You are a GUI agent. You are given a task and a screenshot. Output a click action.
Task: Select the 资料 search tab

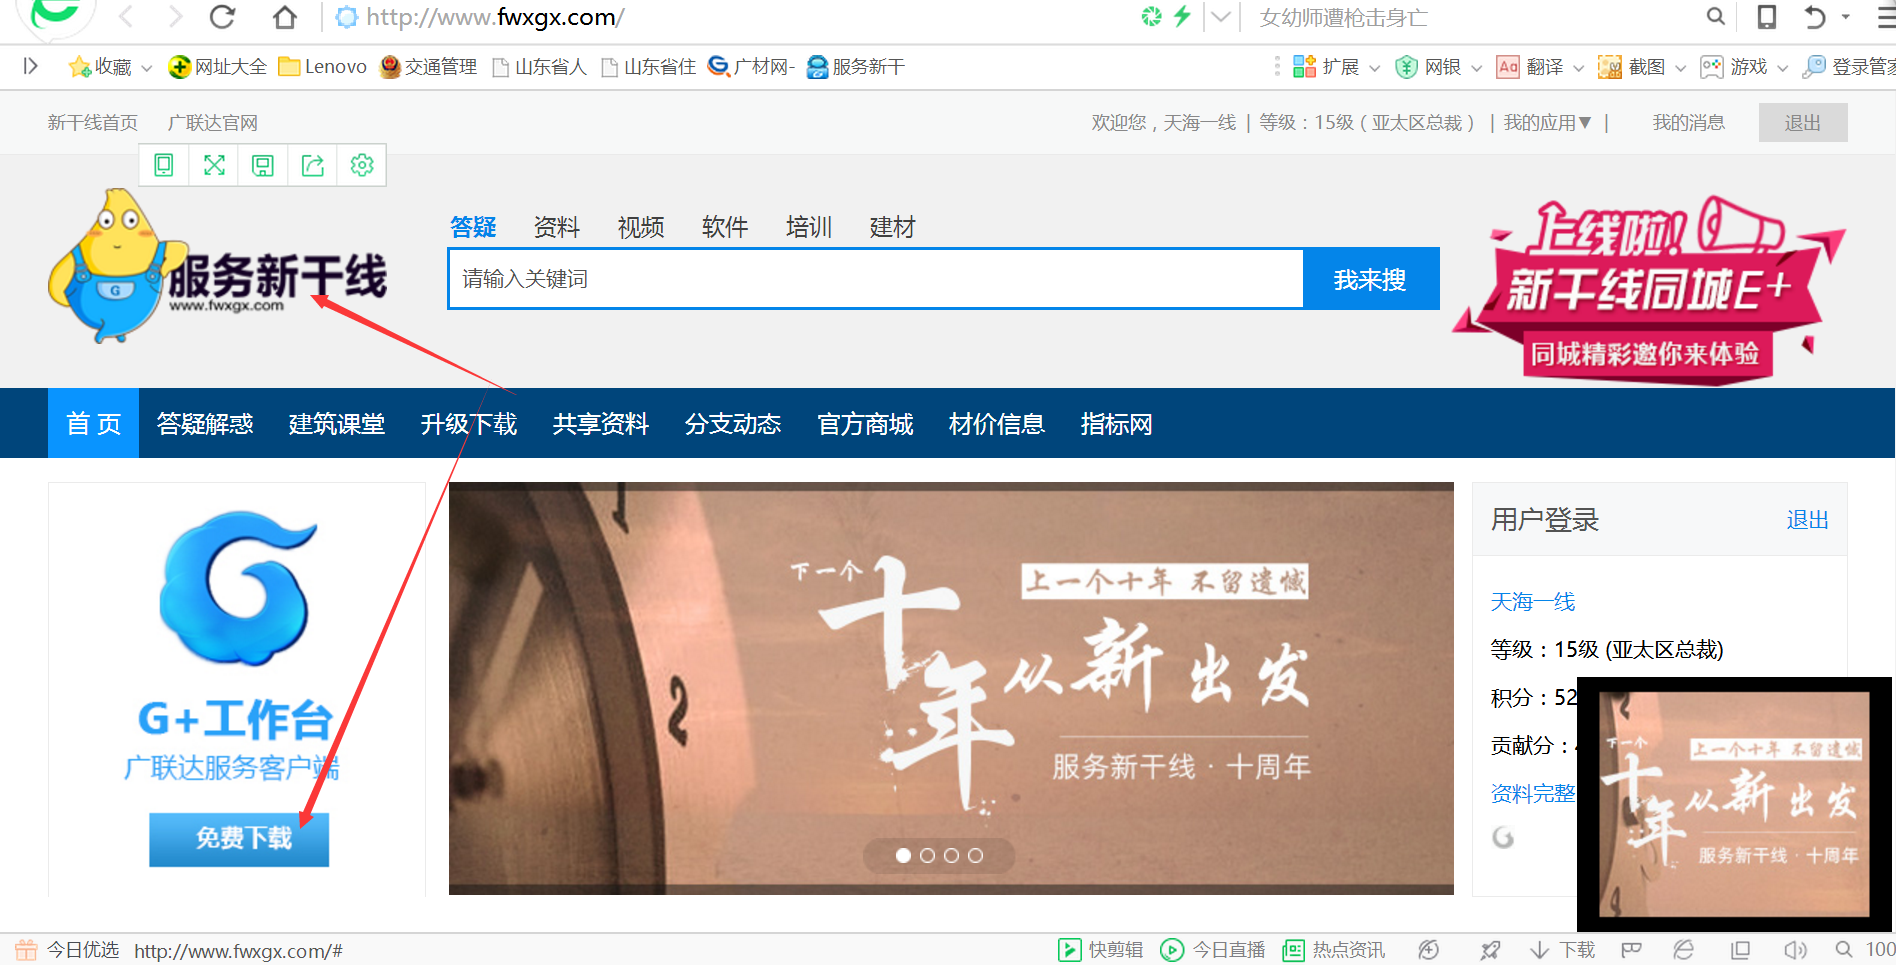pyautogui.click(x=557, y=227)
